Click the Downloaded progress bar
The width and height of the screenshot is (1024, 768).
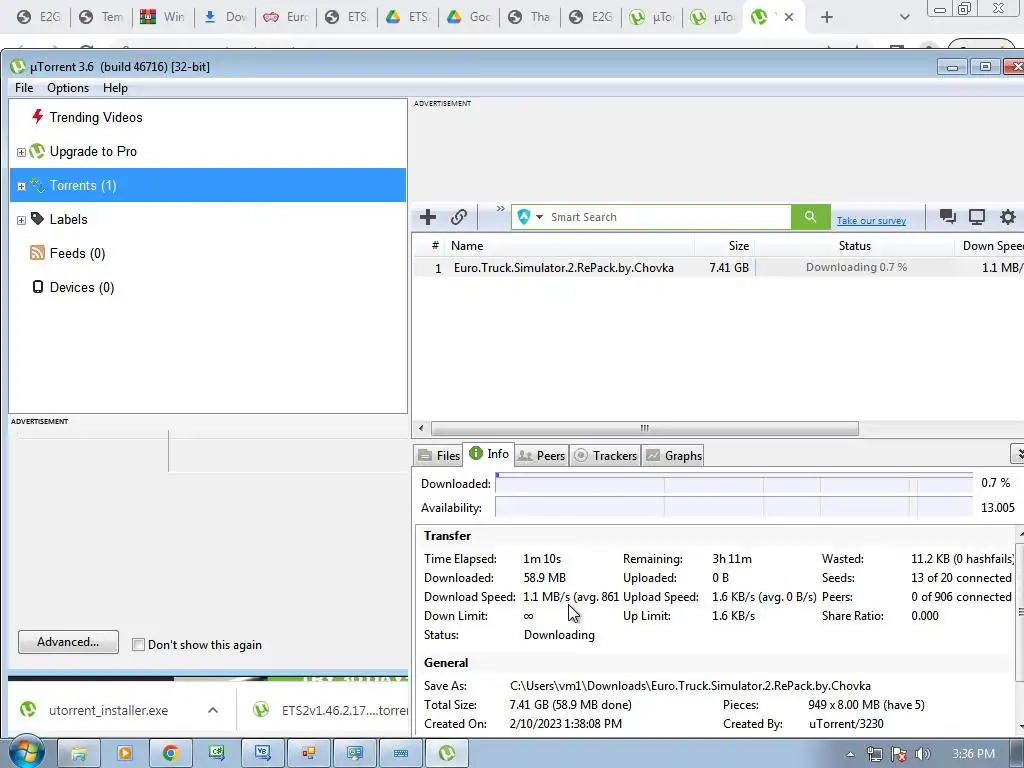(734, 483)
